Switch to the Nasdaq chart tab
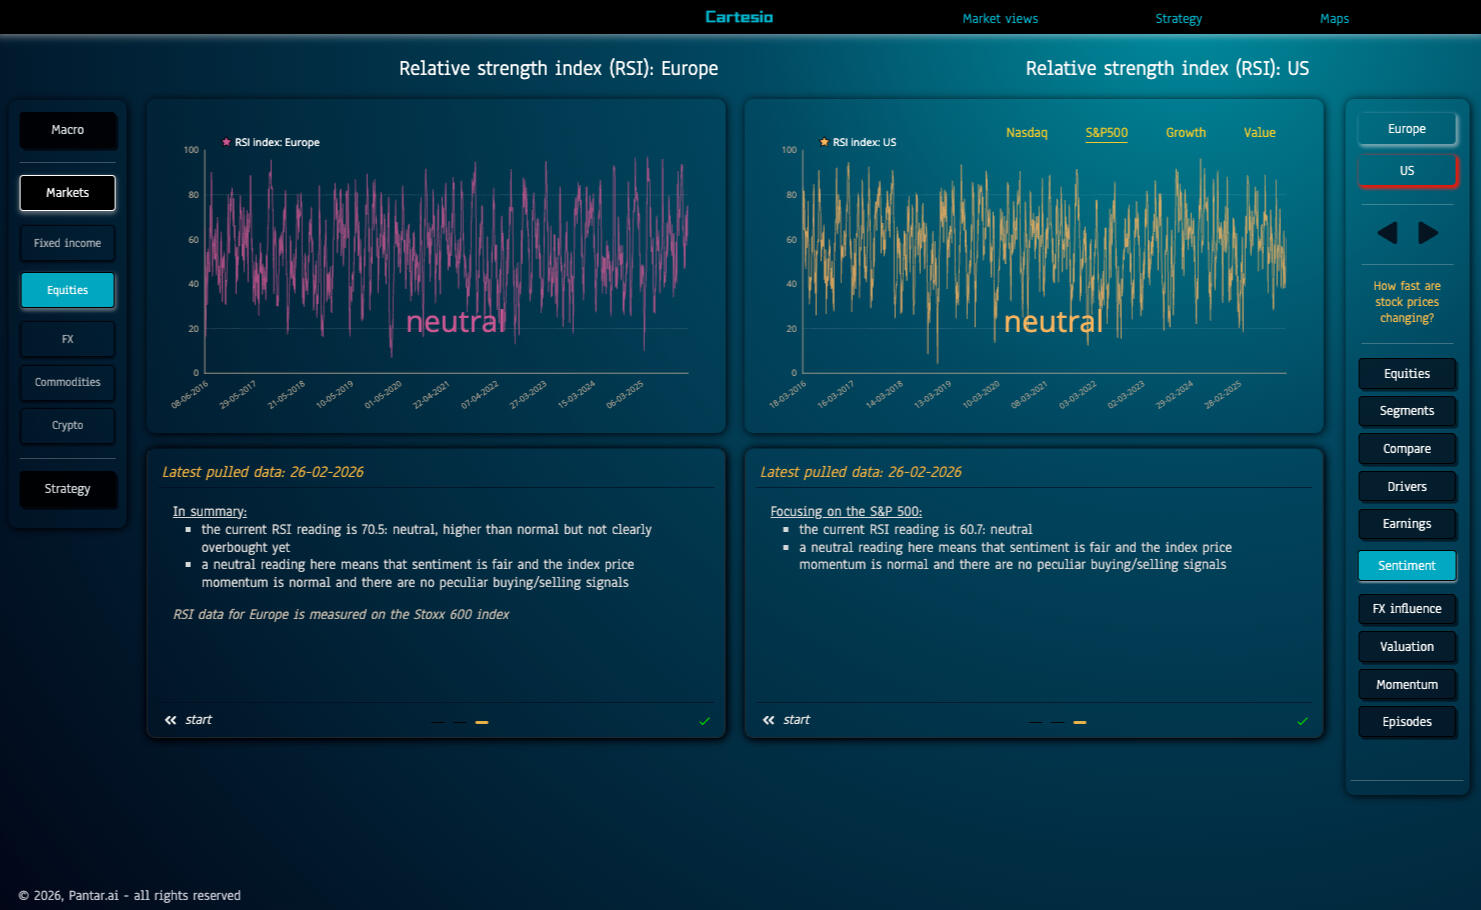The width and height of the screenshot is (1481, 910). (x=1026, y=133)
